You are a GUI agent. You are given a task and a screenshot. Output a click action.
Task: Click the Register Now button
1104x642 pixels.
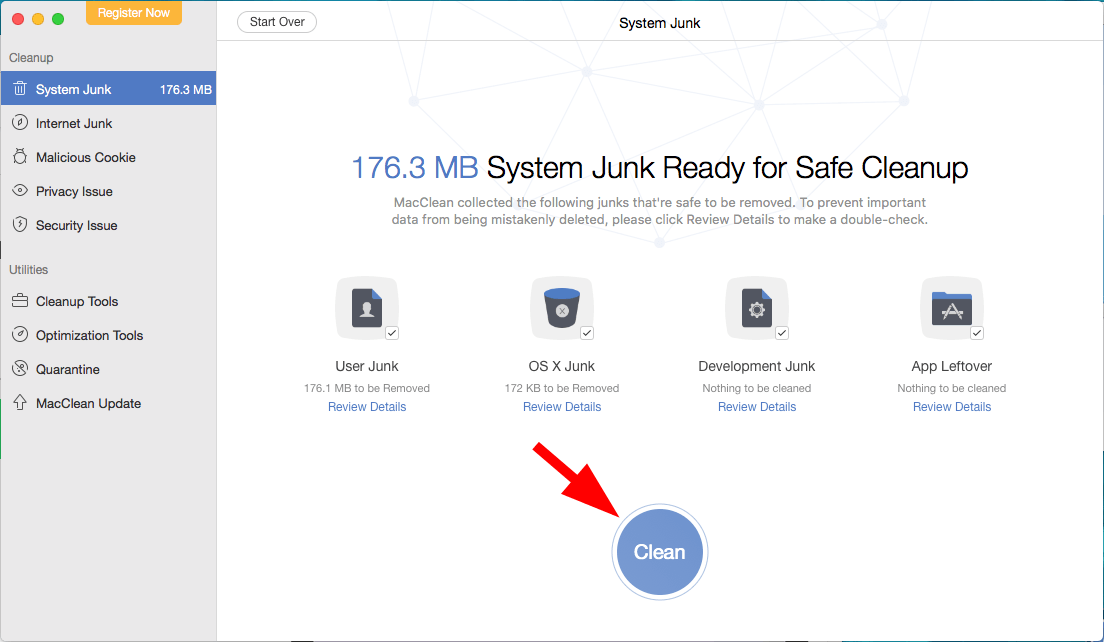pyautogui.click(x=134, y=13)
